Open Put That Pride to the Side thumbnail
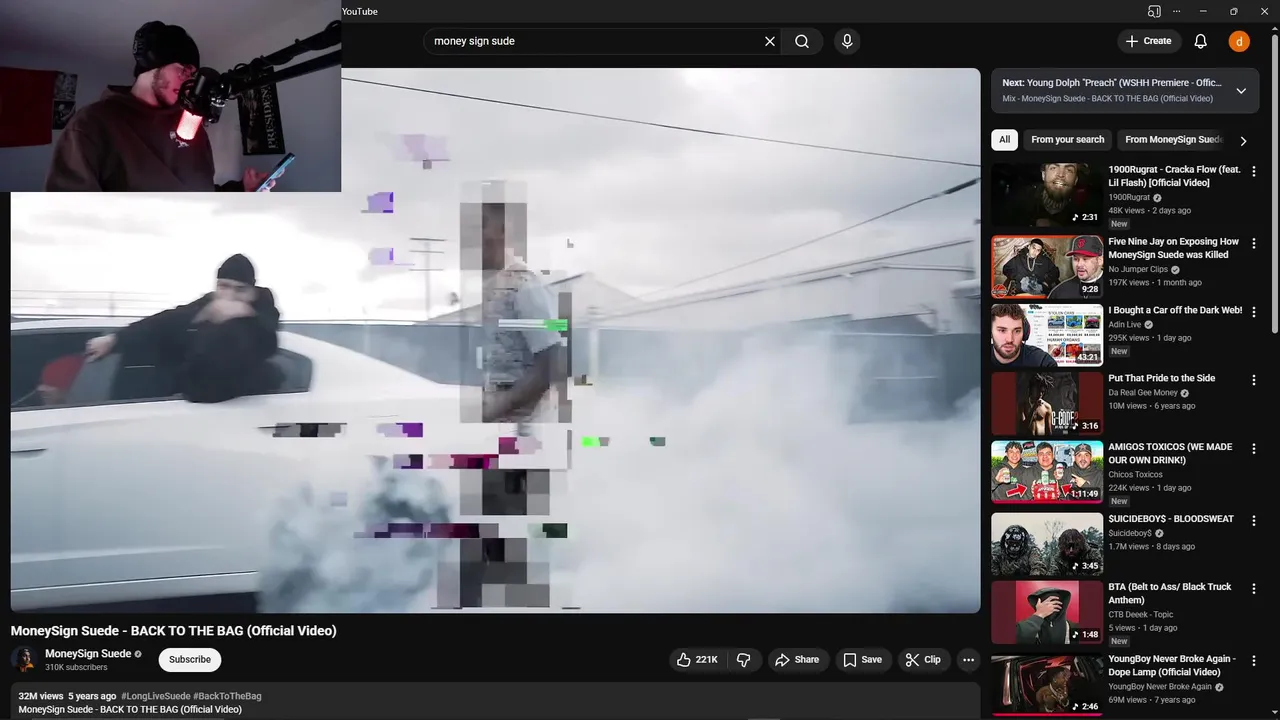 [1047, 403]
